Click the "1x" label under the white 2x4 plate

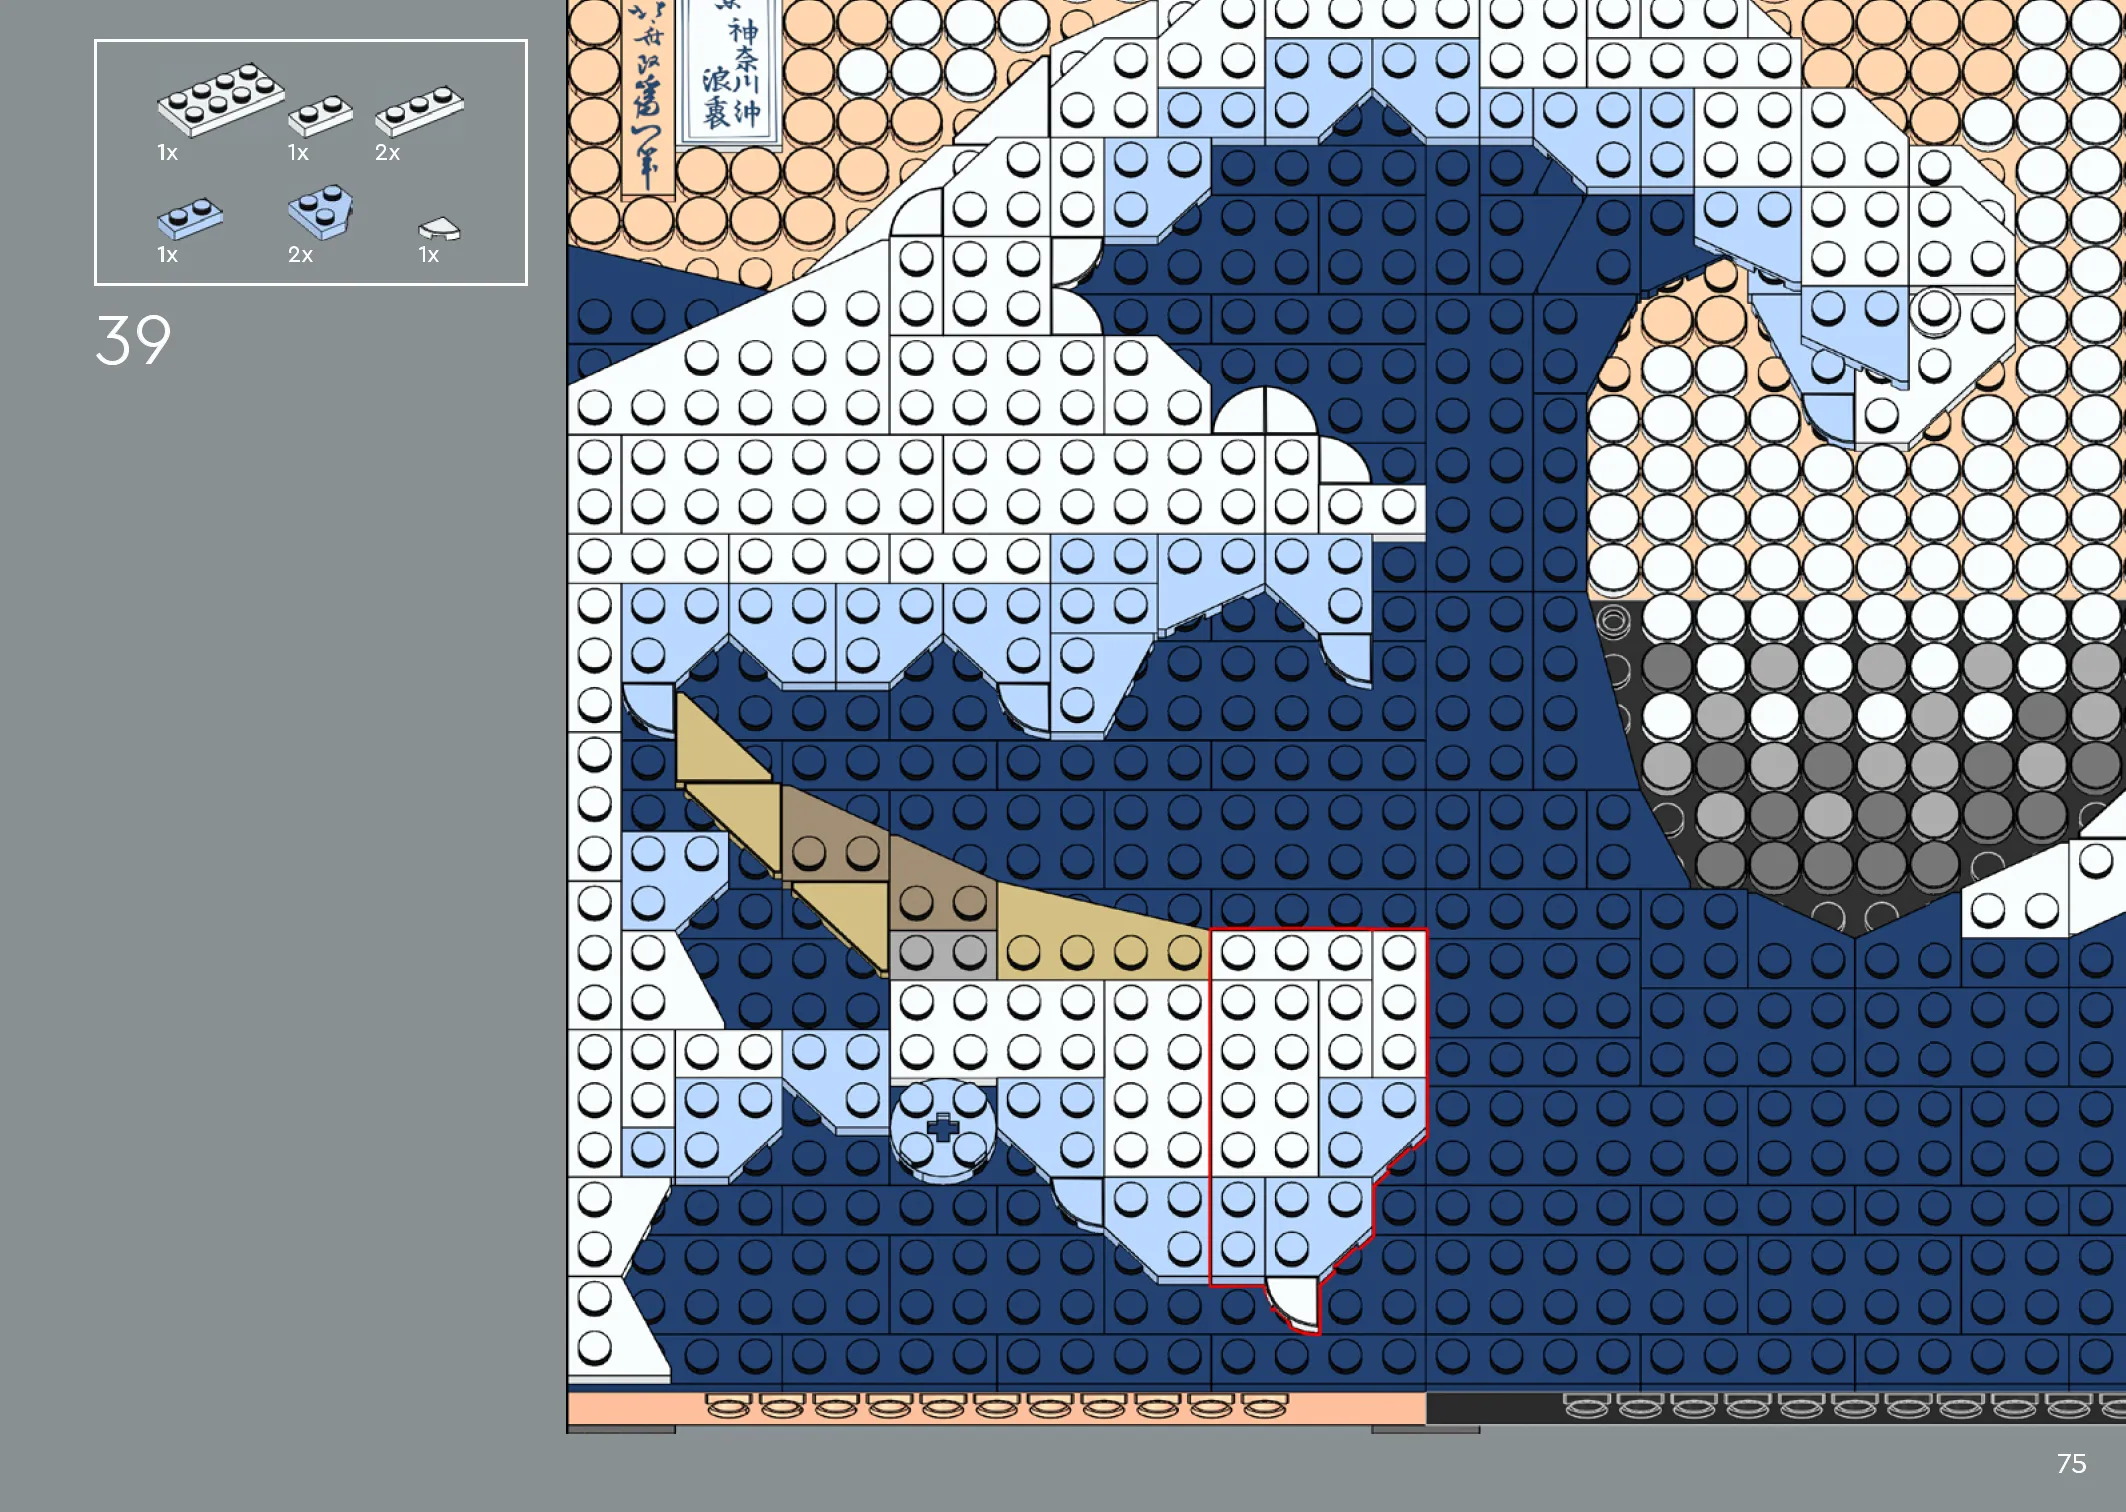tap(167, 153)
